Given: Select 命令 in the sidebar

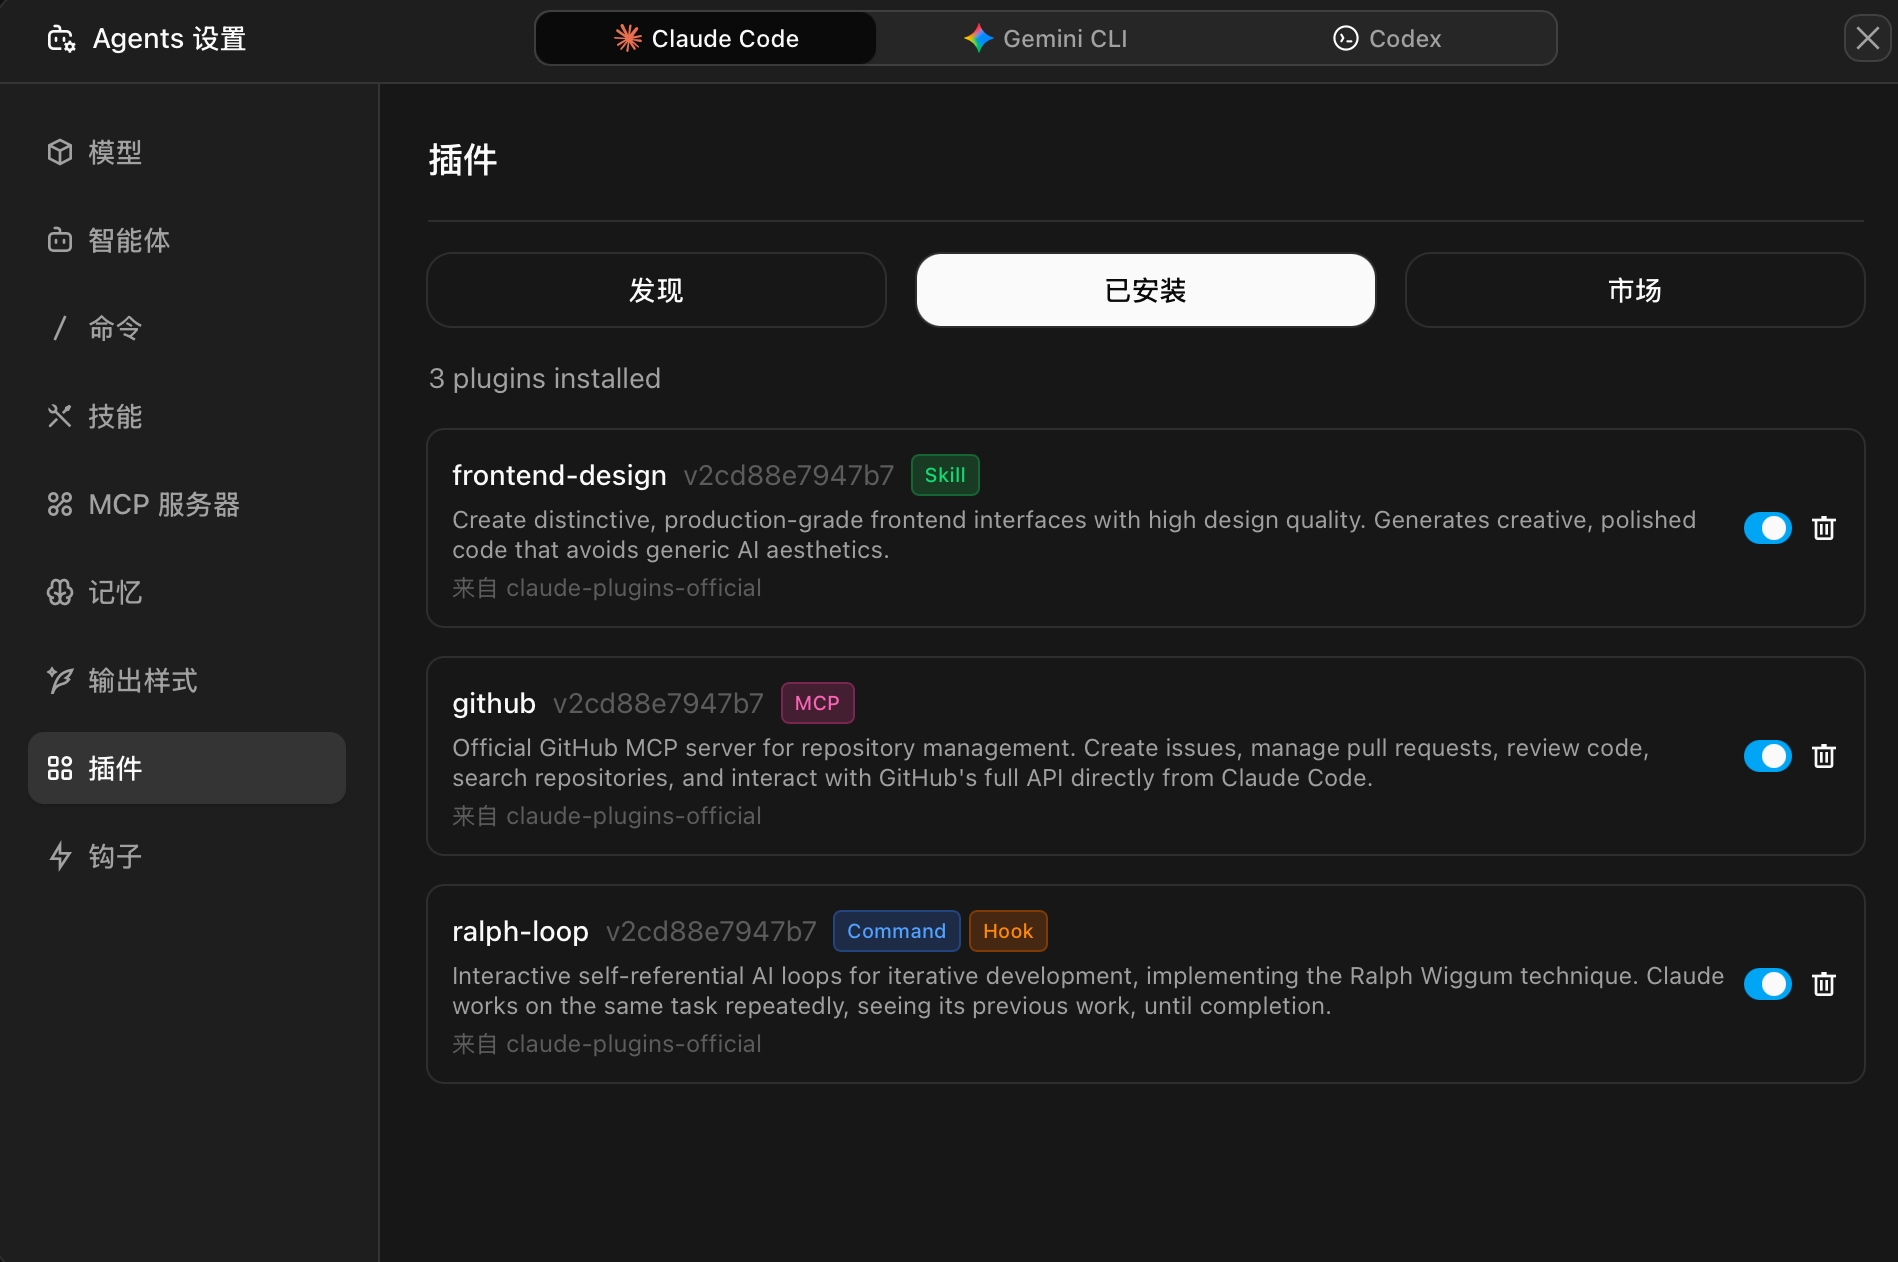Looking at the screenshot, I should pyautogui.click(x=114, y=328).
